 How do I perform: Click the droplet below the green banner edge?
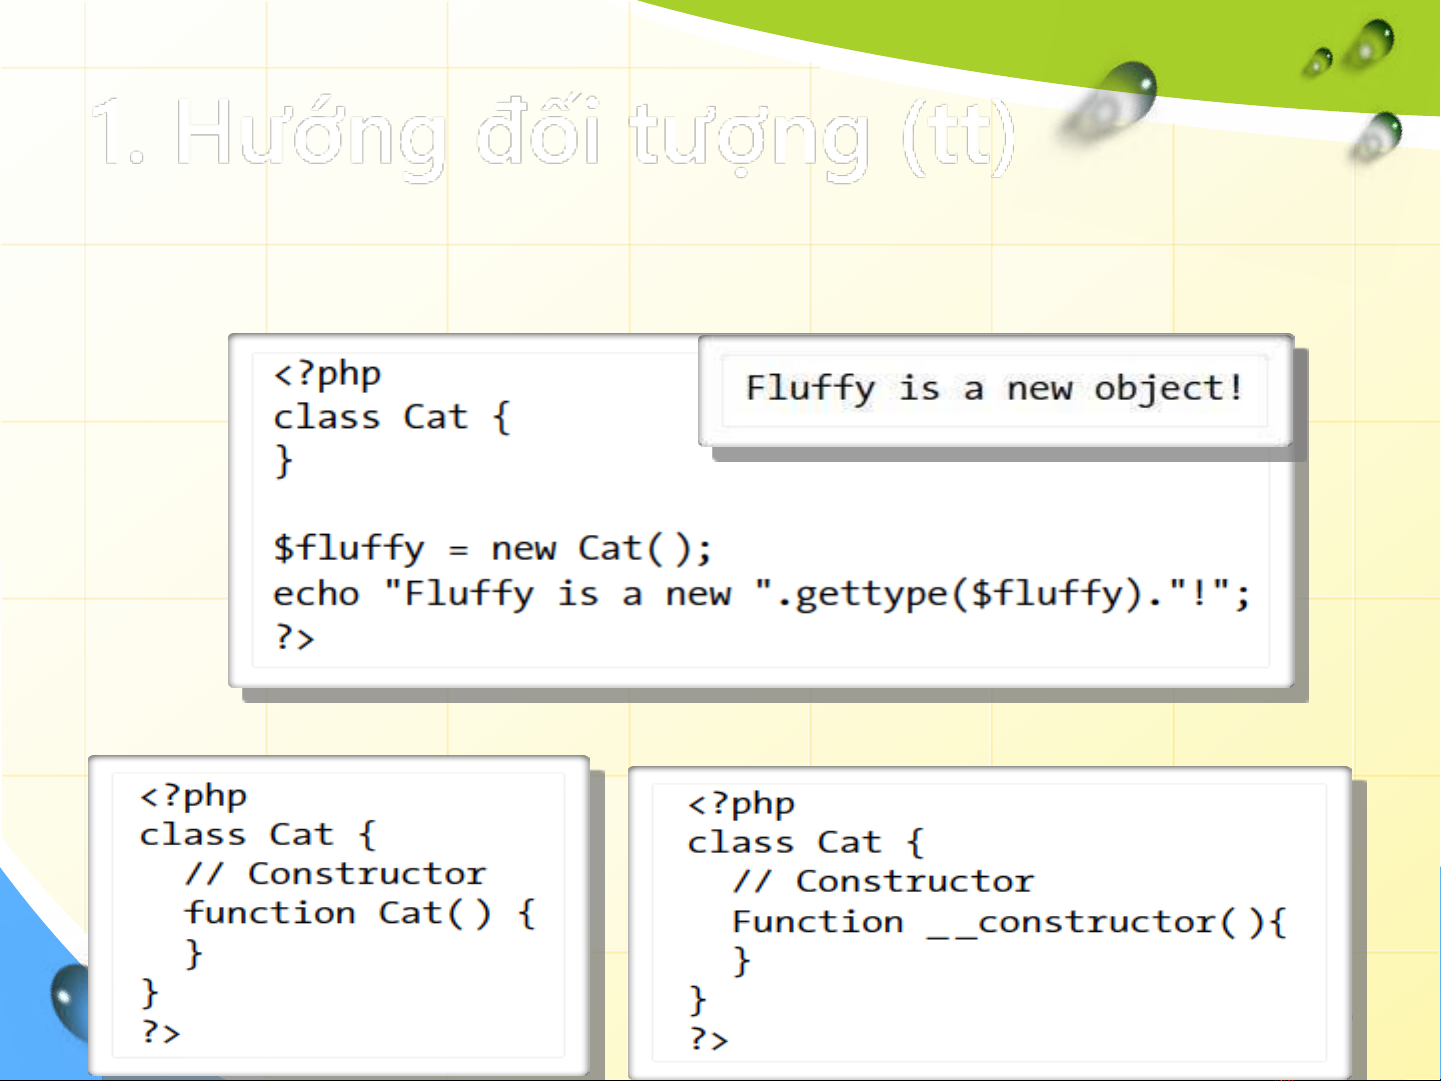click(1381, 133)
